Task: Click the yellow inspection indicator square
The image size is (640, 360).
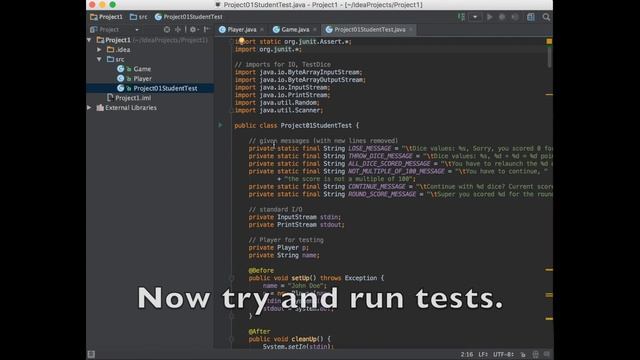Action: (549, 41)
